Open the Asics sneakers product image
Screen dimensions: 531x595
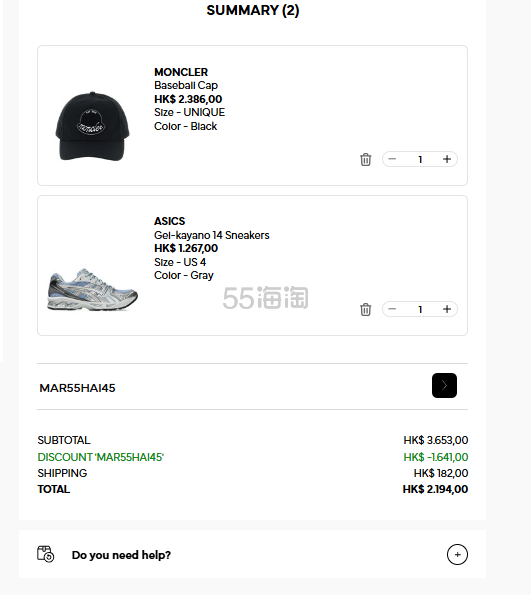(92, 290)
